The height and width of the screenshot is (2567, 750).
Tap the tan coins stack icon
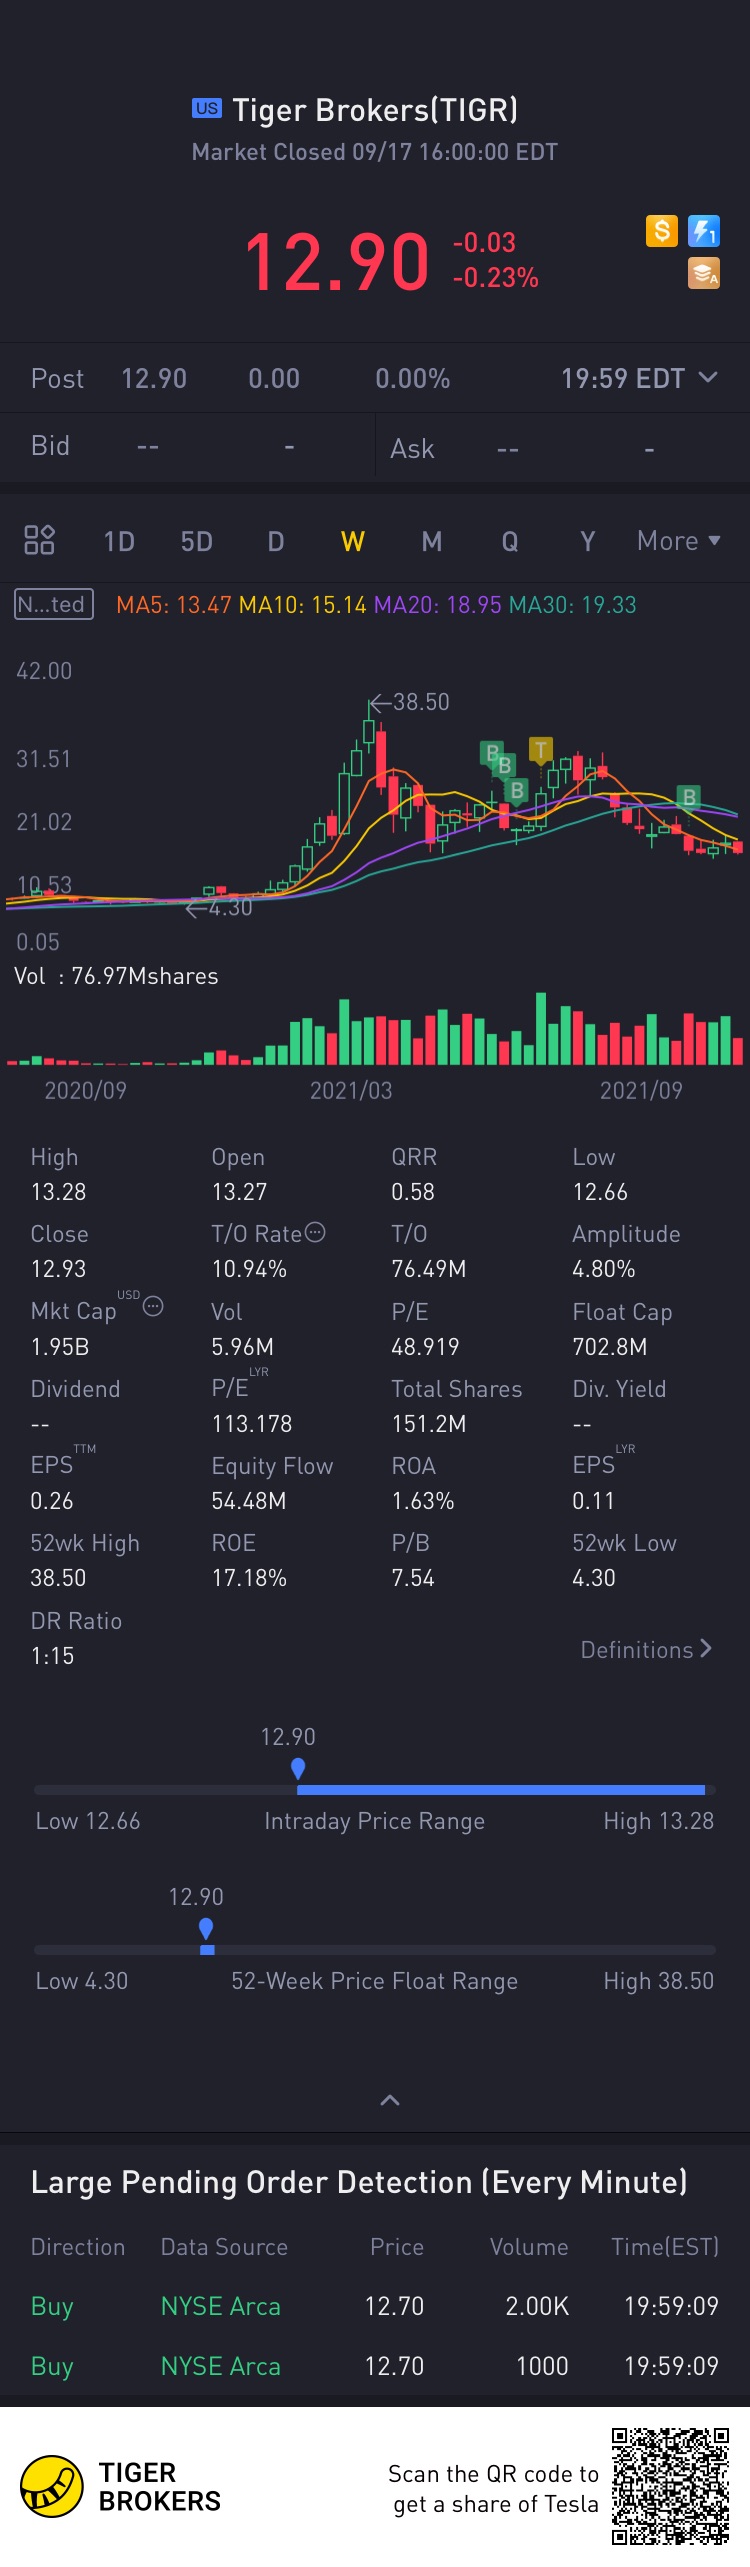[704, 273]
